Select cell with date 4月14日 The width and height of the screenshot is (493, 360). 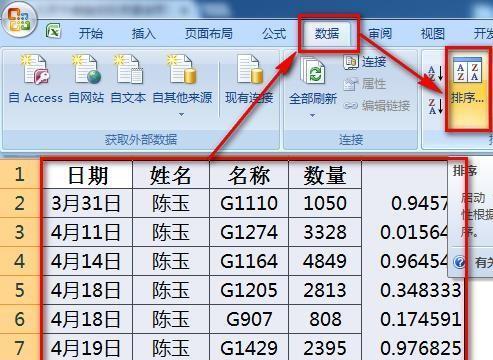tap(88, 261)
